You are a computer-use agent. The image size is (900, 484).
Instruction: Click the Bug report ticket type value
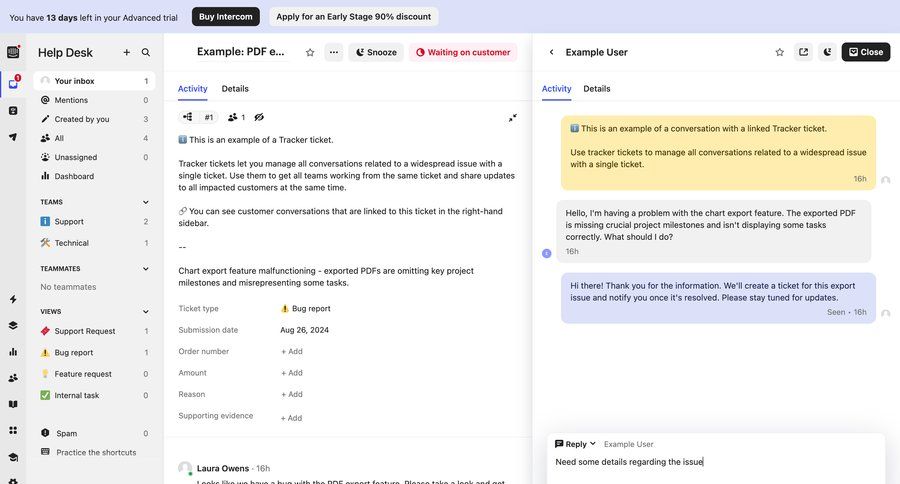[305, 308]
